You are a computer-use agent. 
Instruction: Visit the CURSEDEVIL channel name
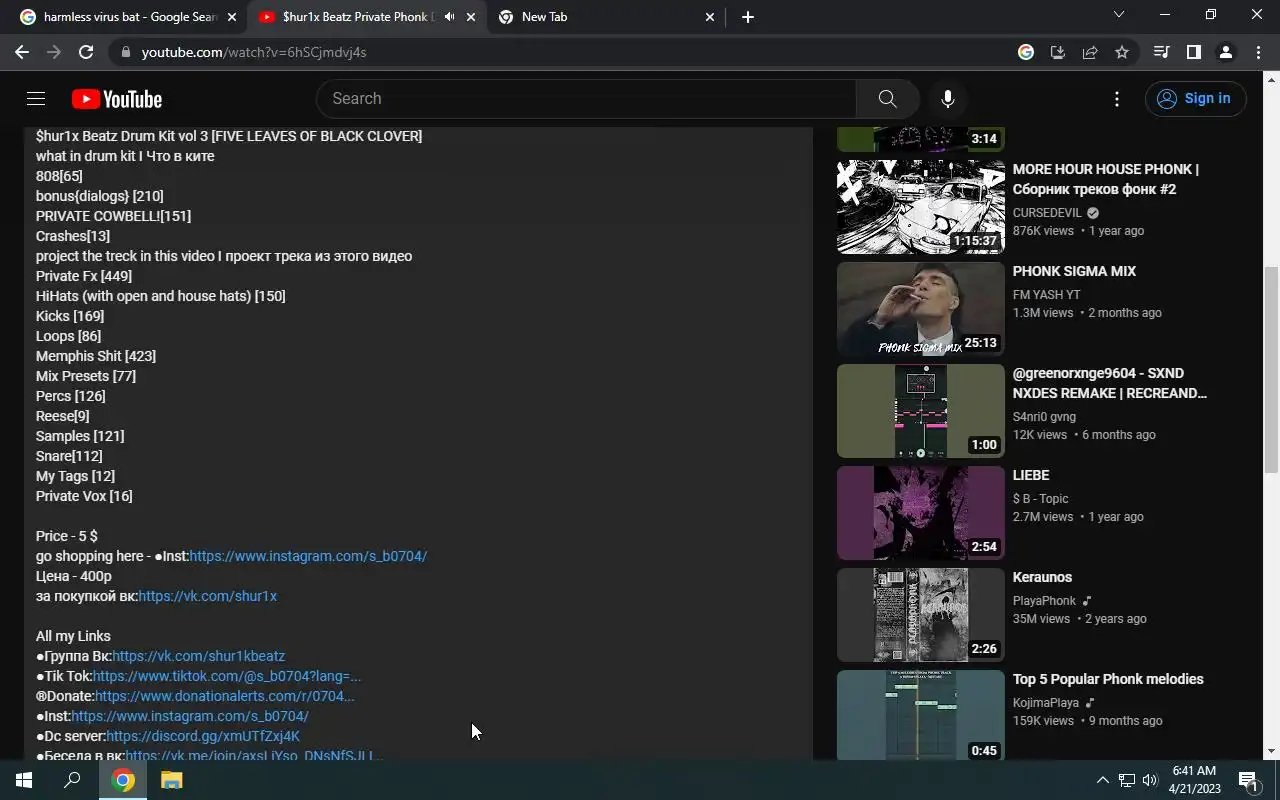(x=1047, y=213)
